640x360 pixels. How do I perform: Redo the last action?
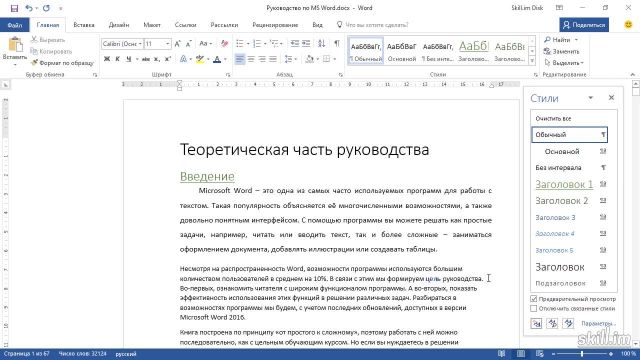pyautogui.click(x=46, y=8)
